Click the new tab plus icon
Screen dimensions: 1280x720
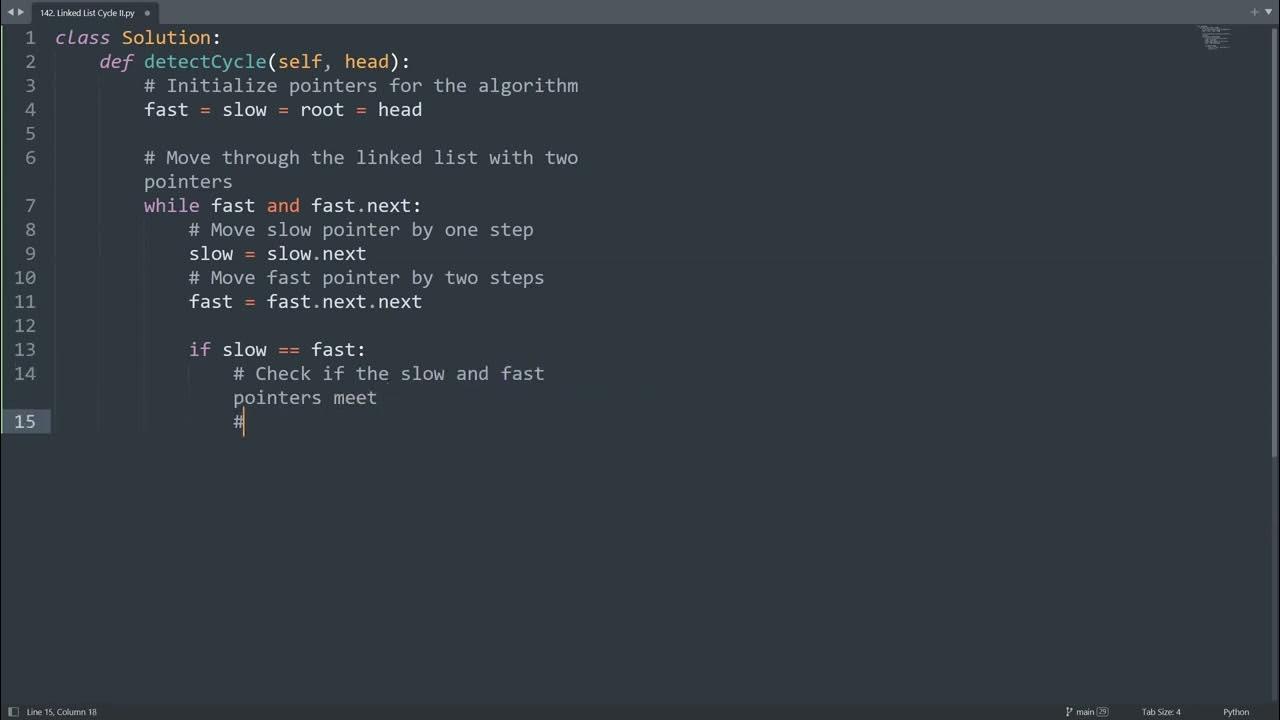[1255, 12]
